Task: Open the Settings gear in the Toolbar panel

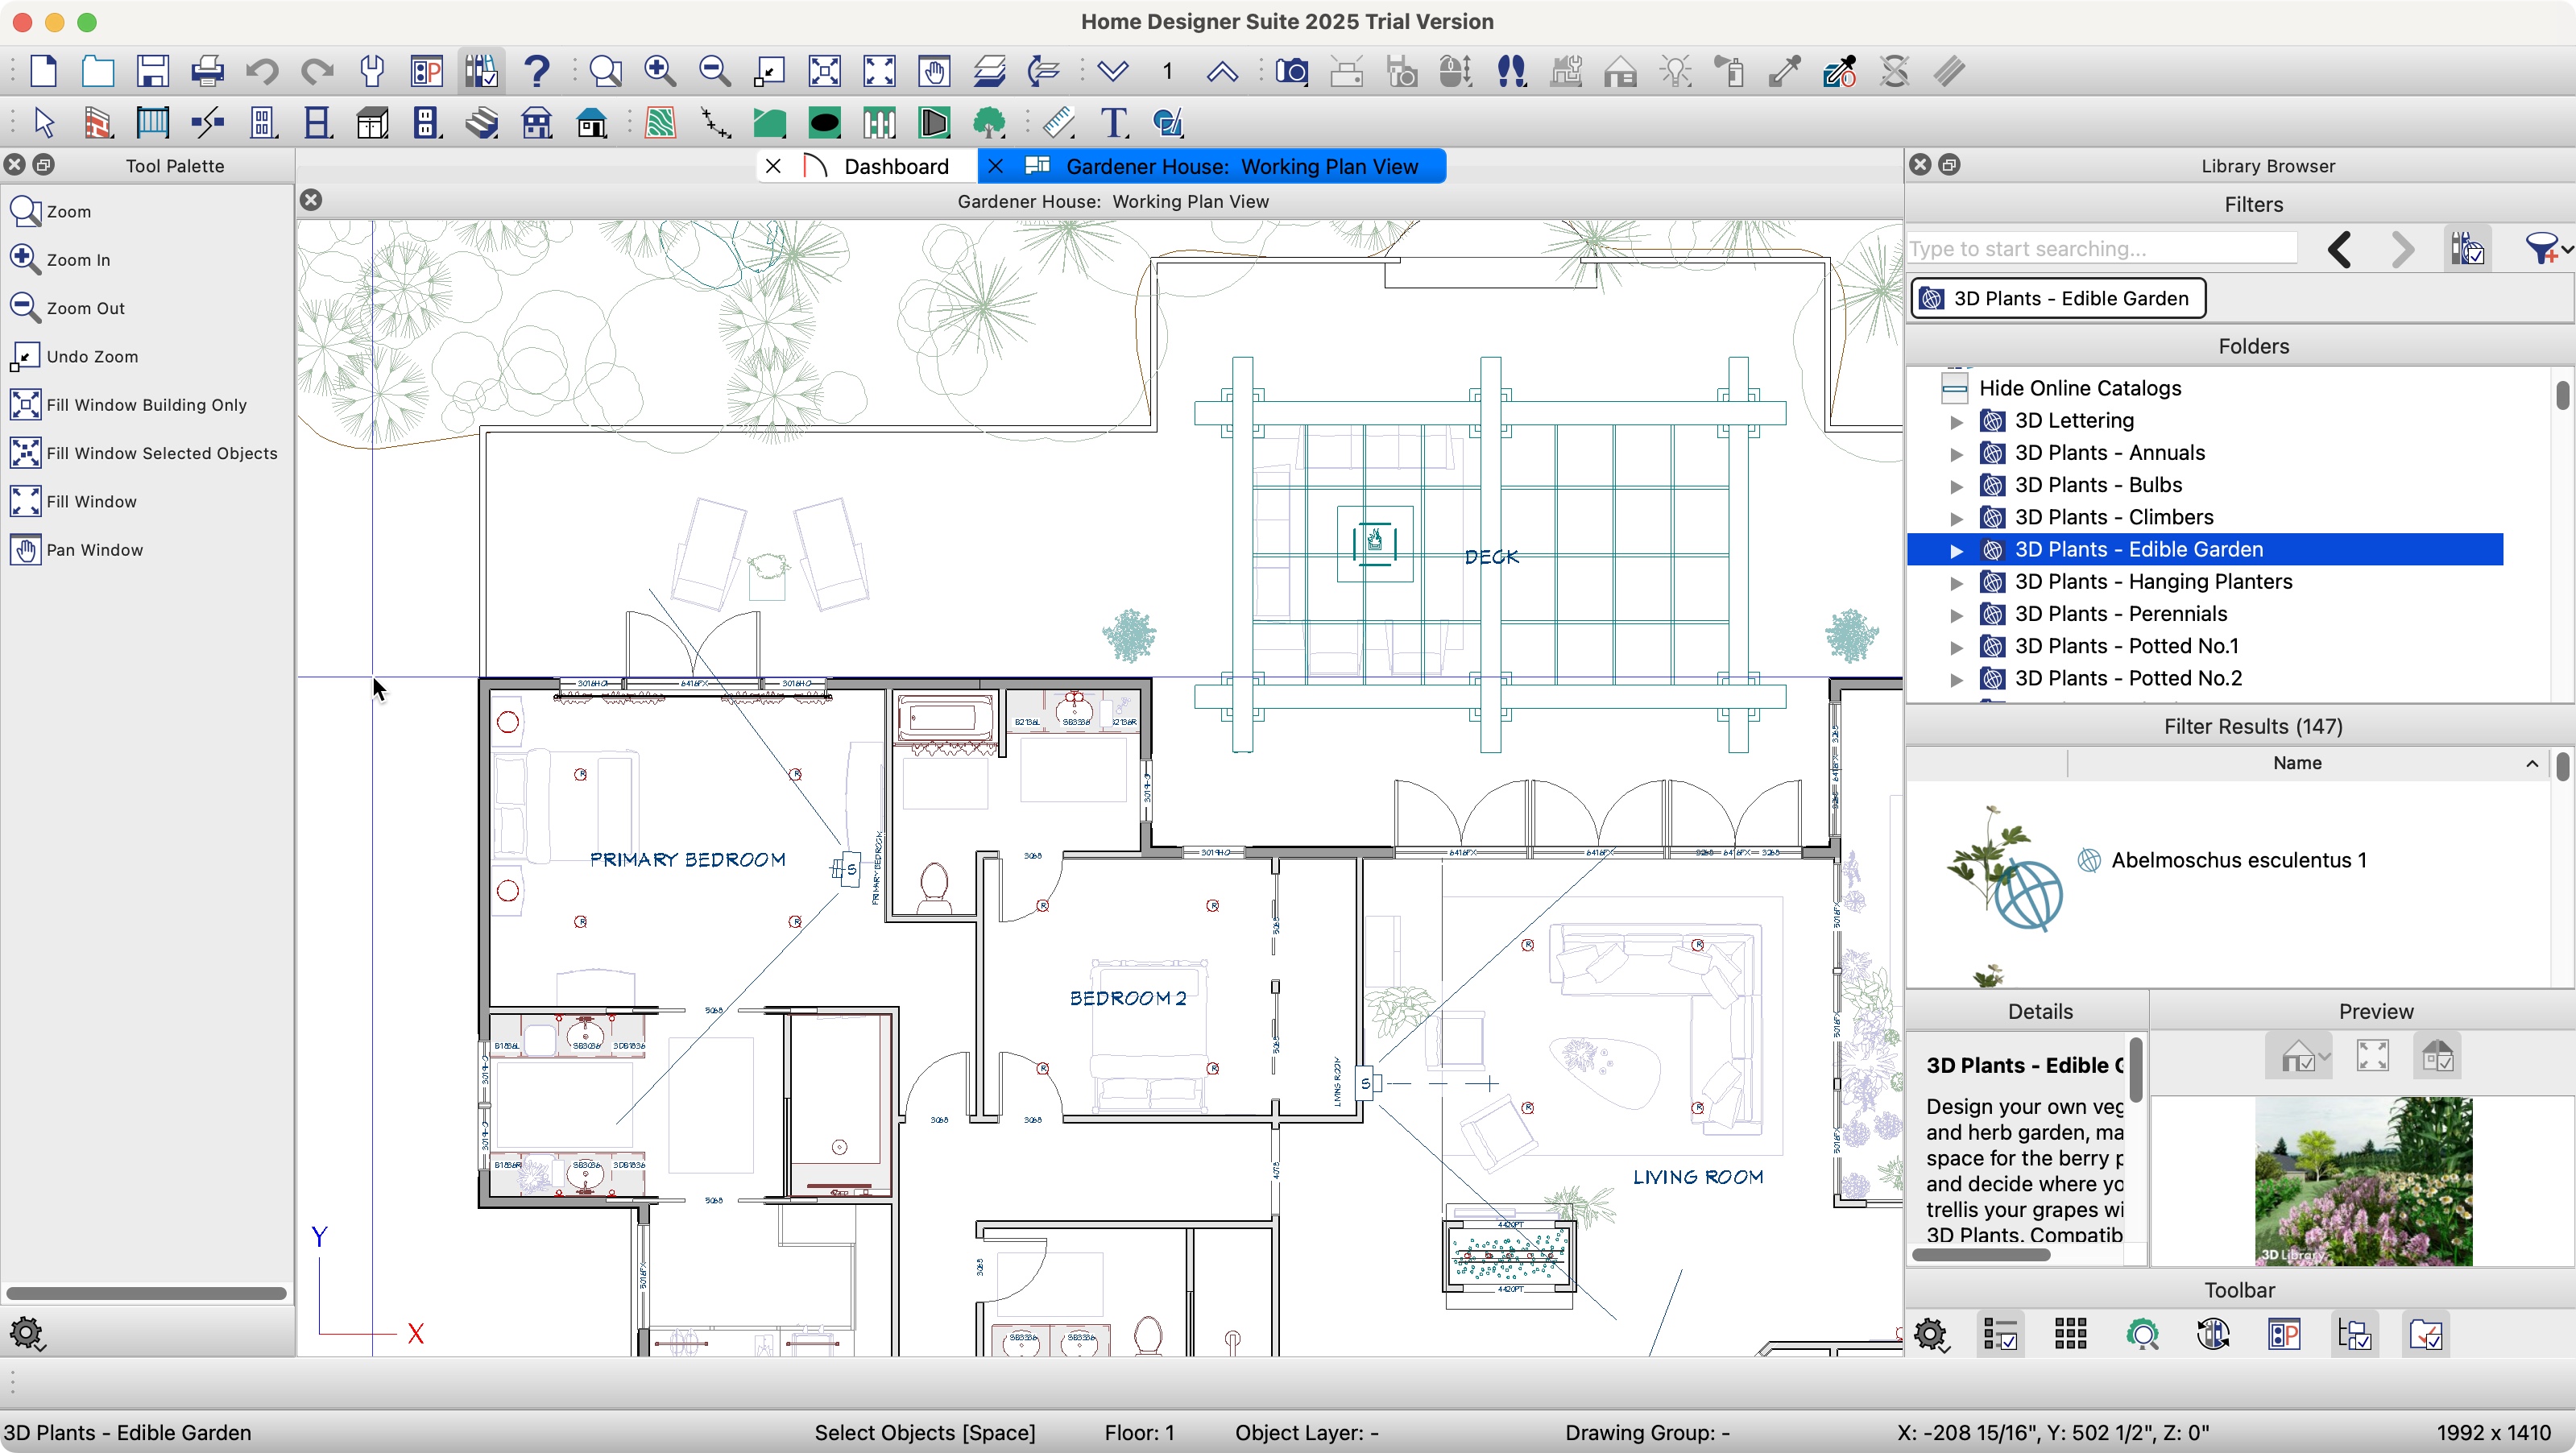Action: (x=1931, y=1334)
